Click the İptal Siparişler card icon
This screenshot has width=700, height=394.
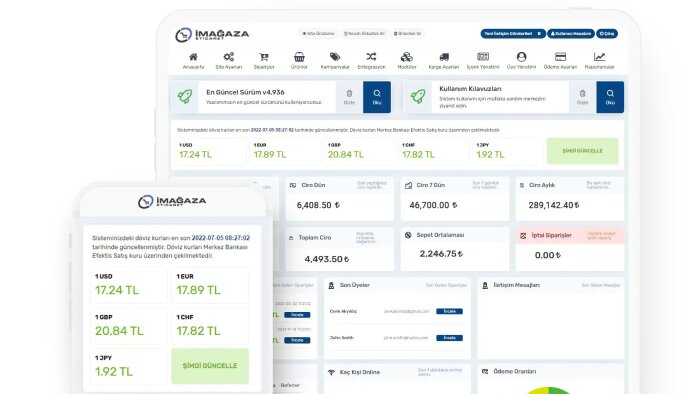pos(523,235)
